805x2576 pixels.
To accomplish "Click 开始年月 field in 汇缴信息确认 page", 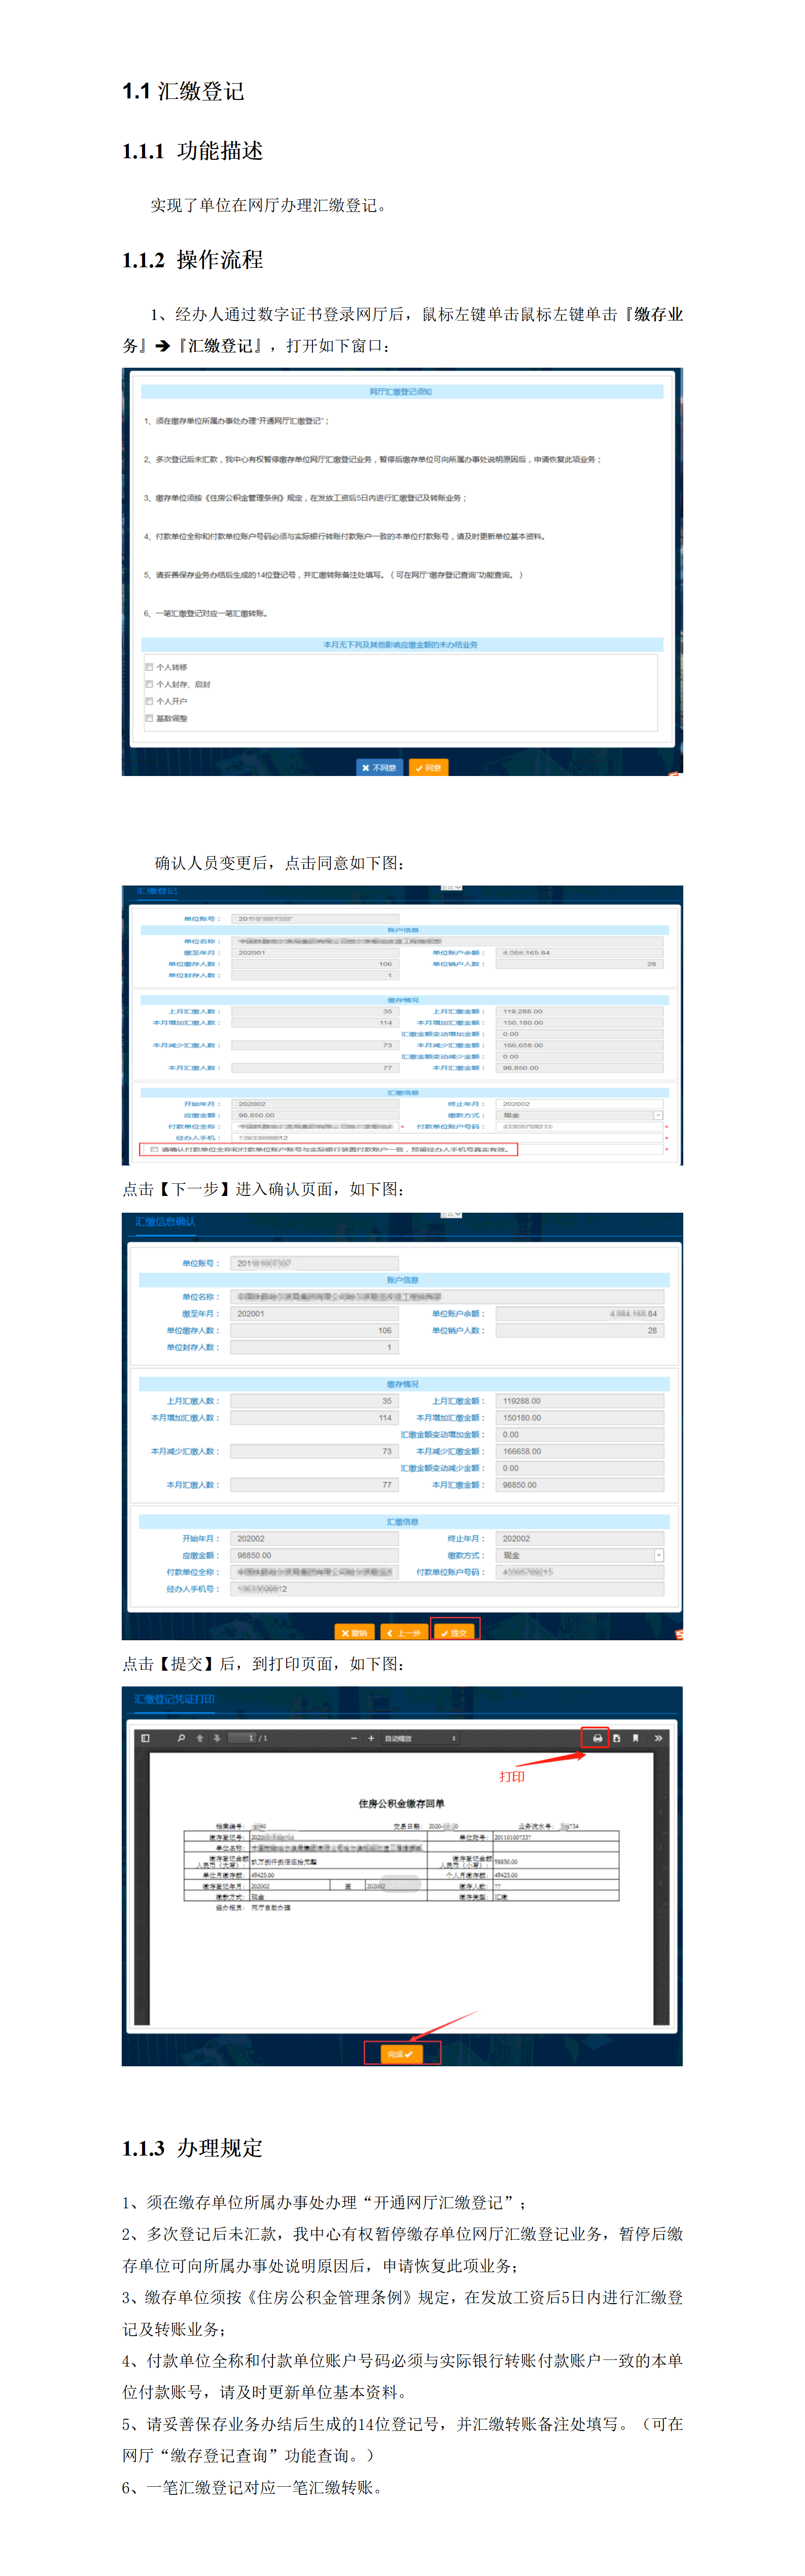I will [315, 1538].
